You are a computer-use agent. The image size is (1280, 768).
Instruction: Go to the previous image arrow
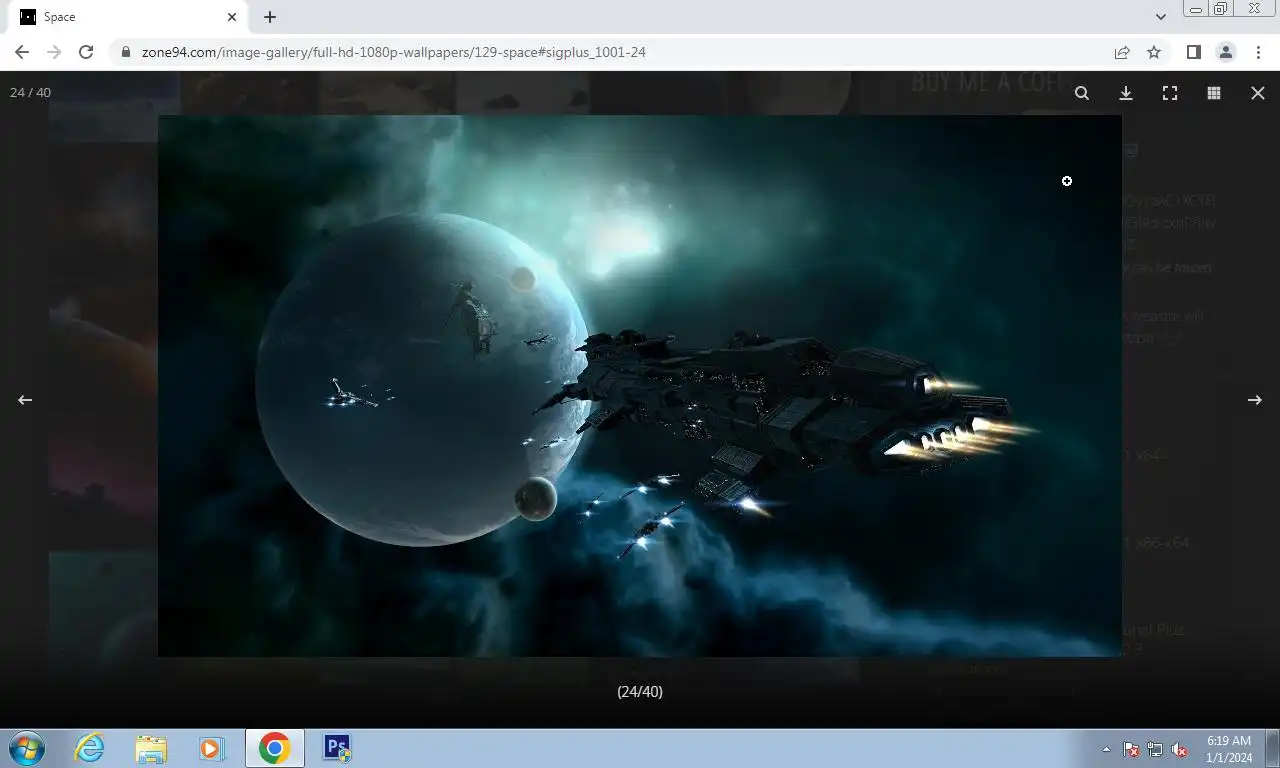pos(25,400)
